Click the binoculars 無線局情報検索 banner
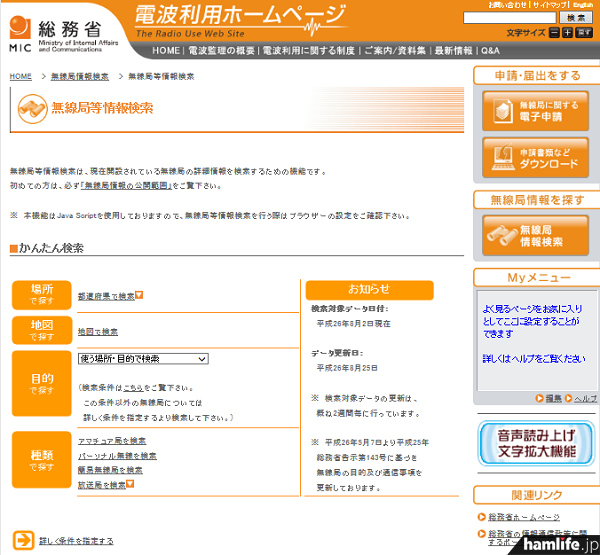Viewport: 600px width, 555px height. point(535,236)
